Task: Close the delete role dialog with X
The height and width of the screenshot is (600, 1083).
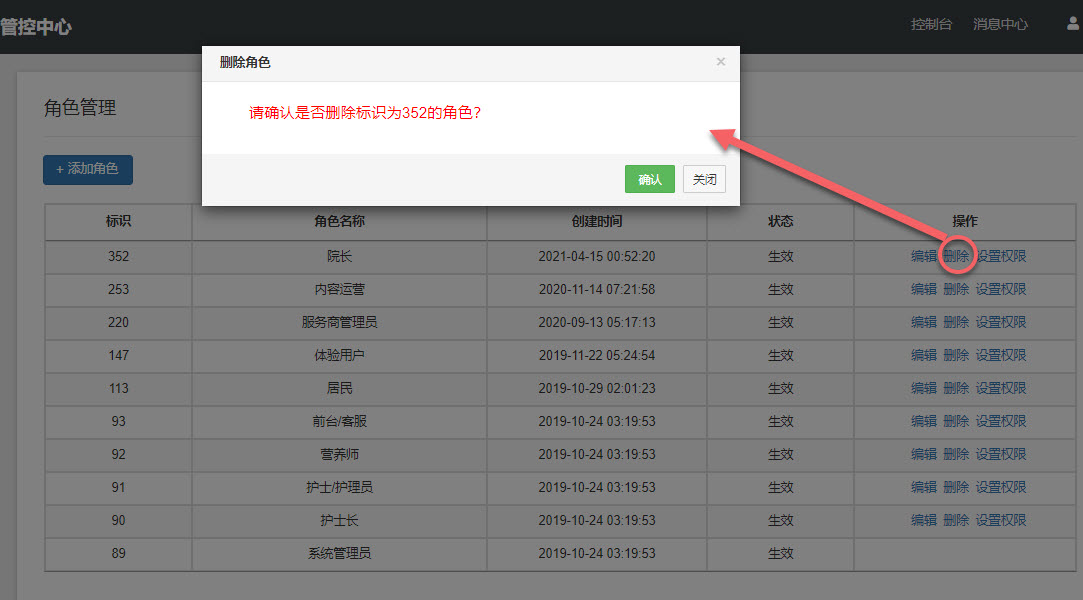Action: point(721,62)
